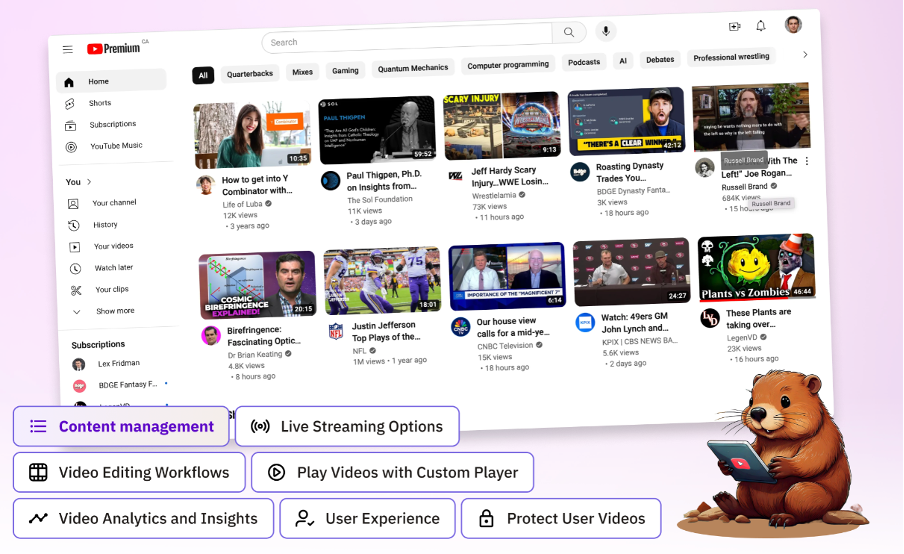Open the notifications bell
904x554 pixels.
click(x=761, y=25)
